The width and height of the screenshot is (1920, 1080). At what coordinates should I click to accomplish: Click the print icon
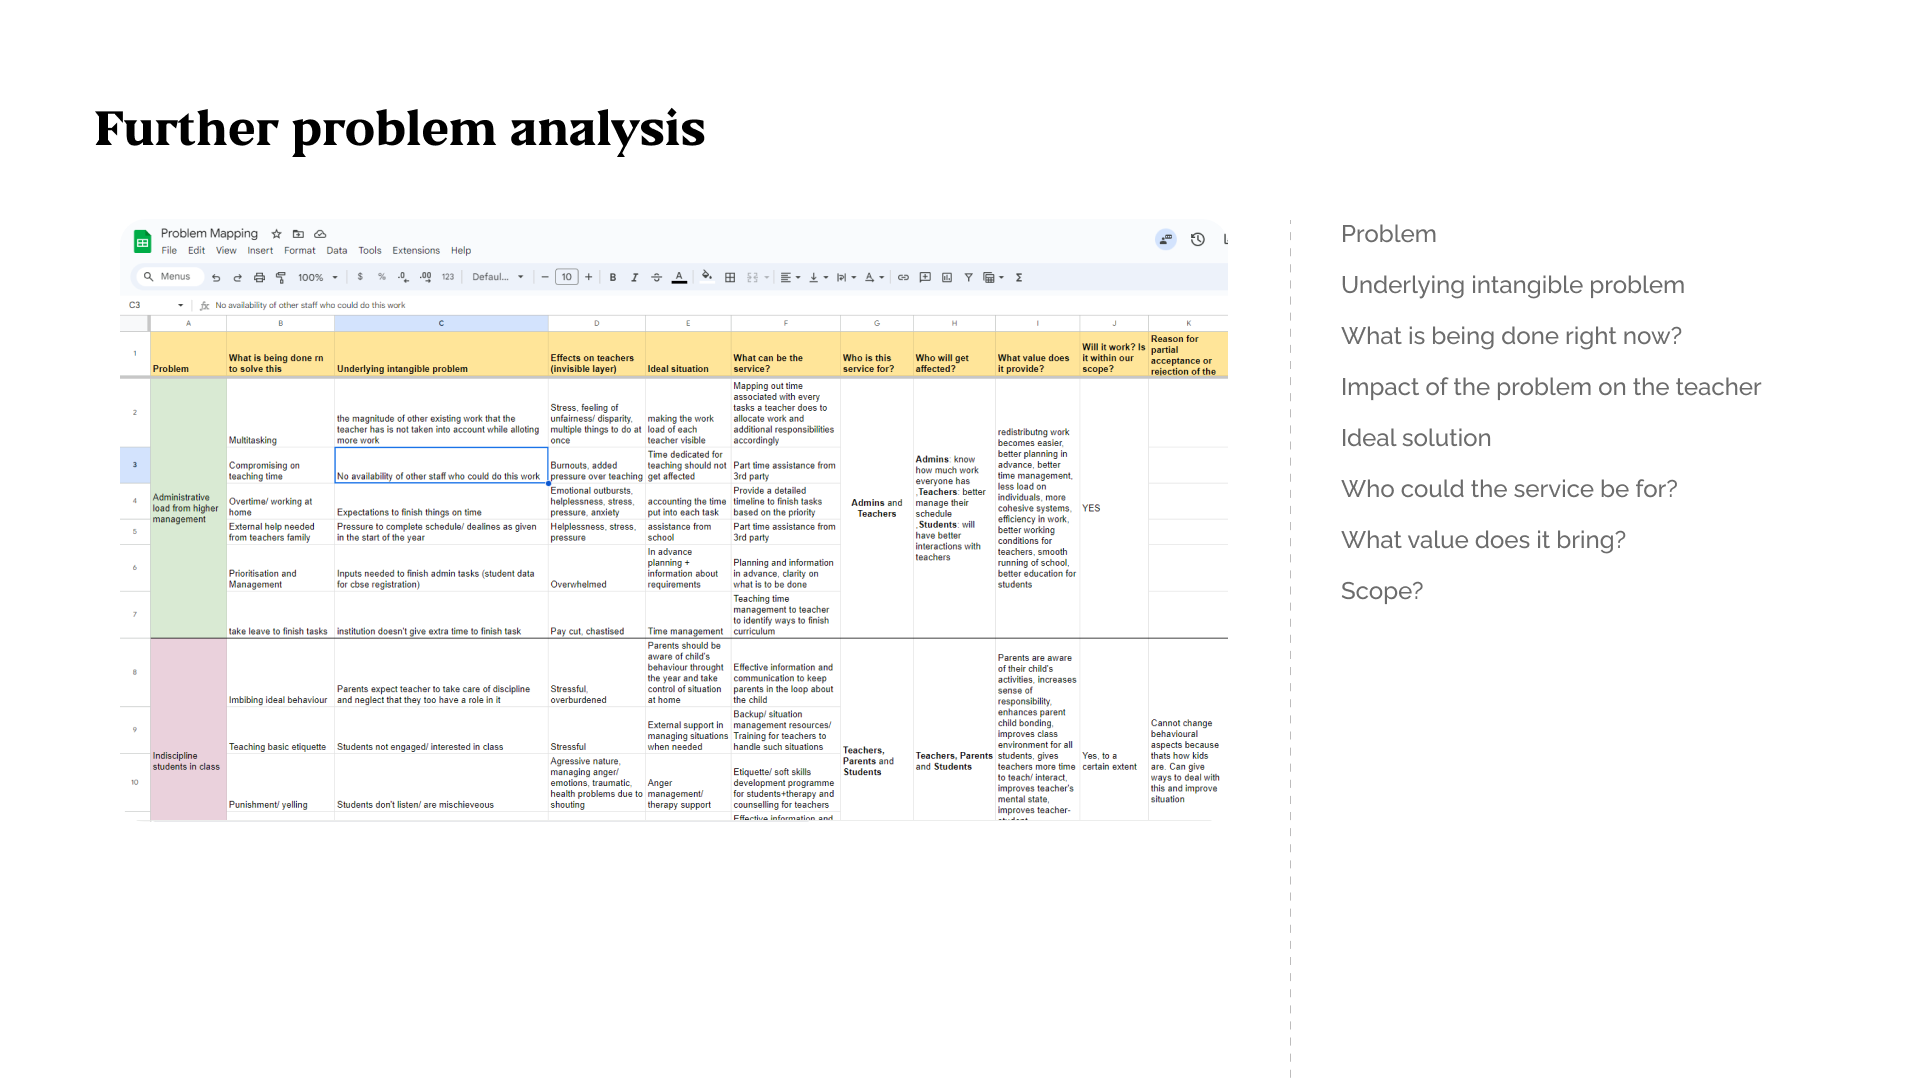pos(259,278)
